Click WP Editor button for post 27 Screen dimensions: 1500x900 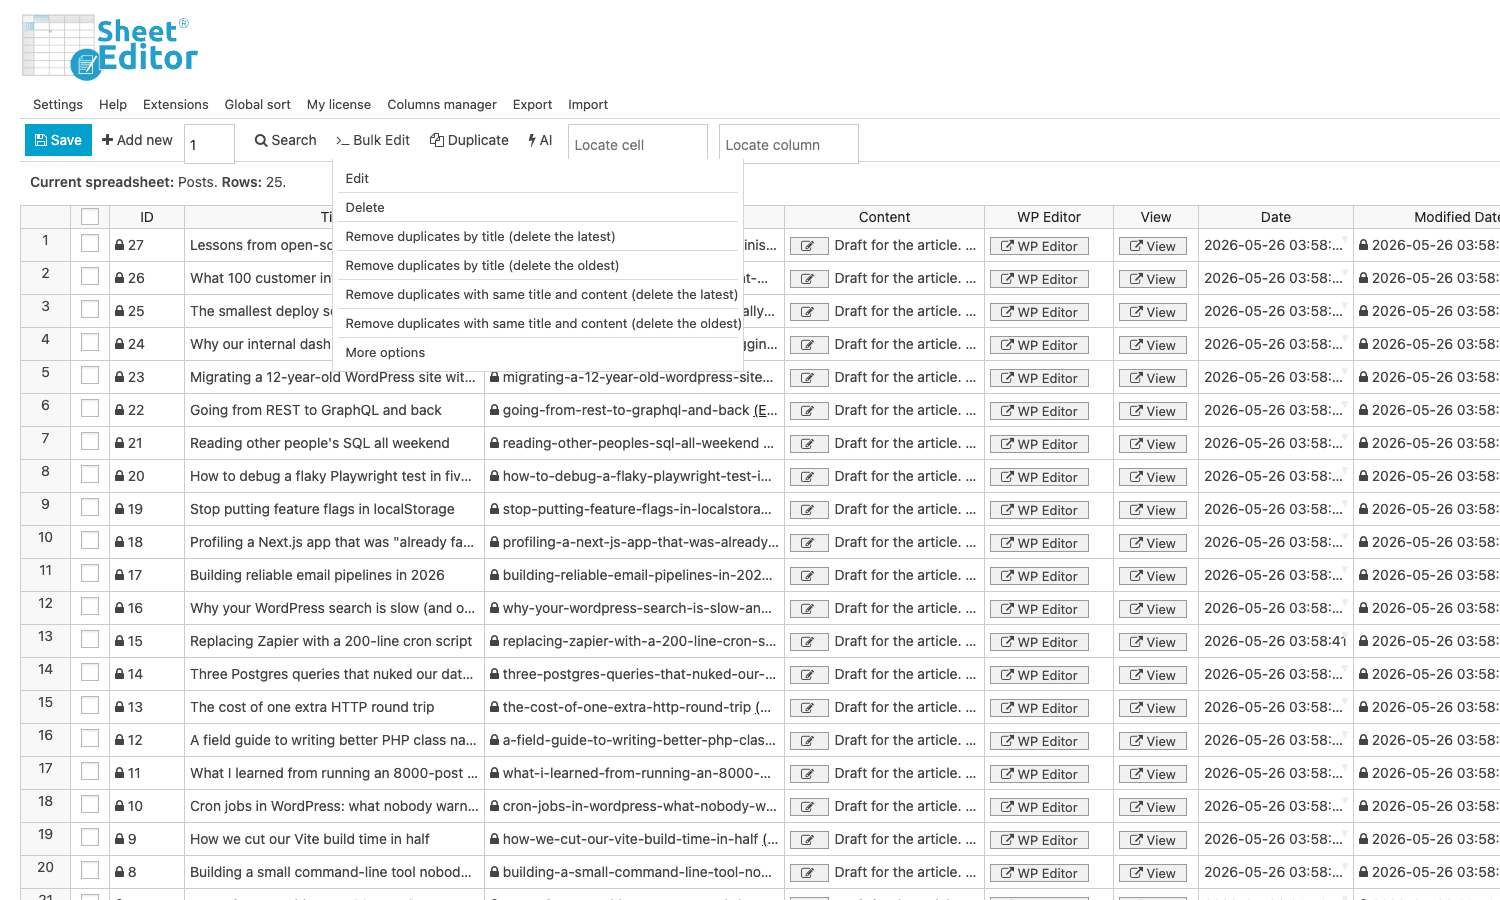pyautogui.click(x=1039, y=246)
